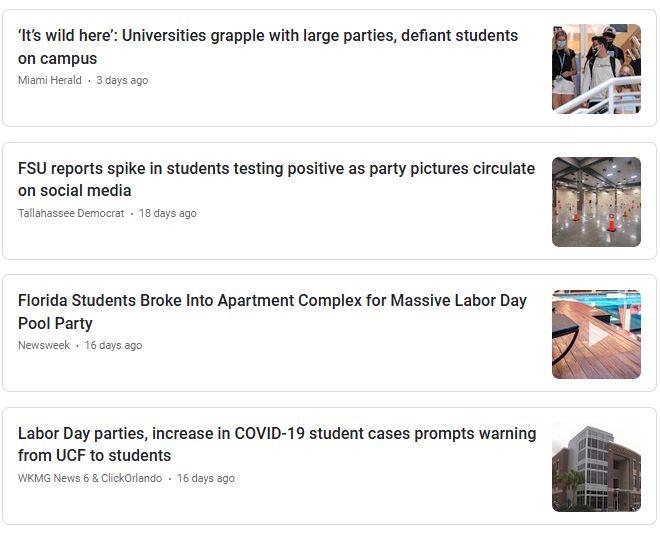Click the UCF building thumbnail image
The width and height of the screenshot is (660, 533).
click(596, 467)
